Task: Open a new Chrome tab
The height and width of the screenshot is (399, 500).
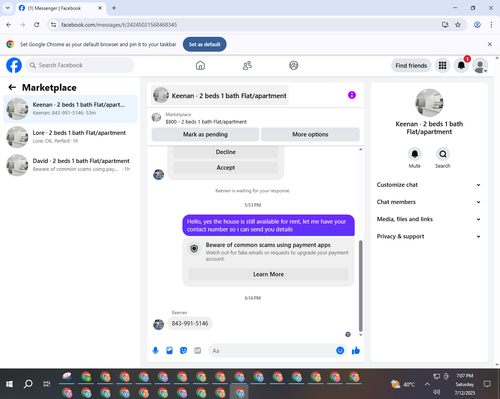Action: tap(114, 8)
